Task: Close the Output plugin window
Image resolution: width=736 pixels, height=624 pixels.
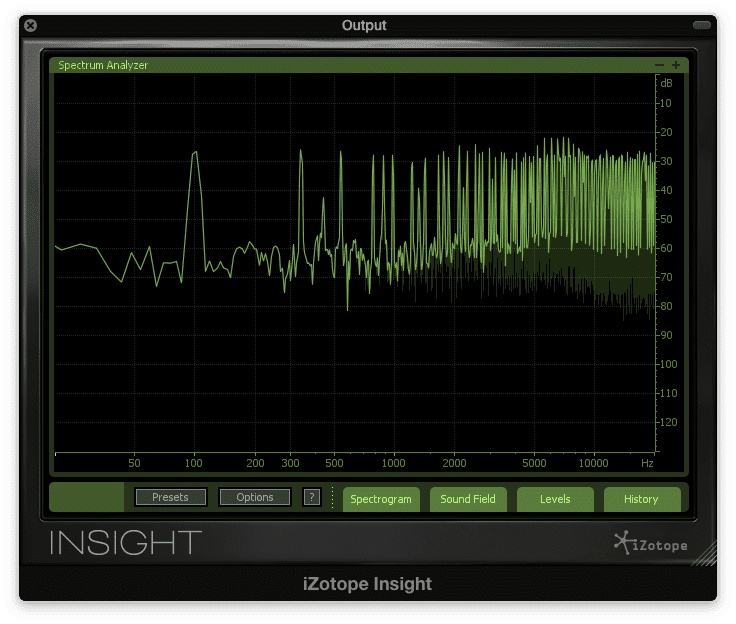Action: (x=31, y=25)
